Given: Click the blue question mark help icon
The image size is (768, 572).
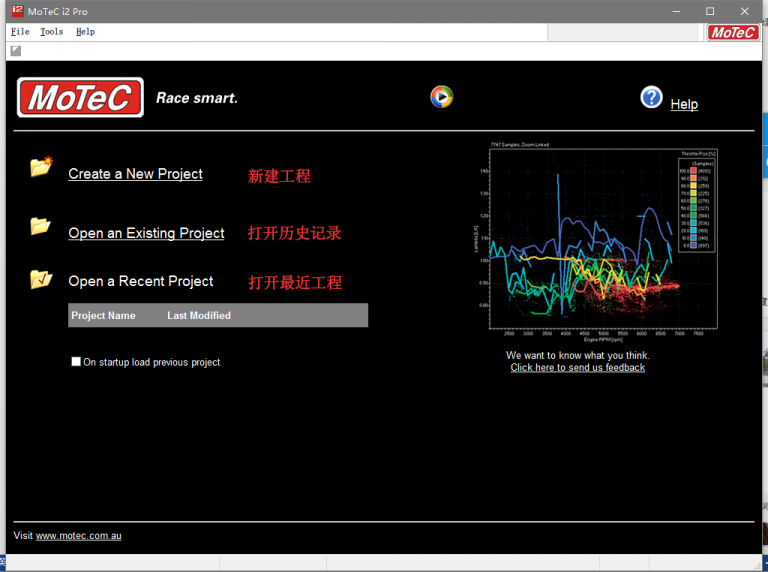Looking at the screenshot, I should 651,97.
